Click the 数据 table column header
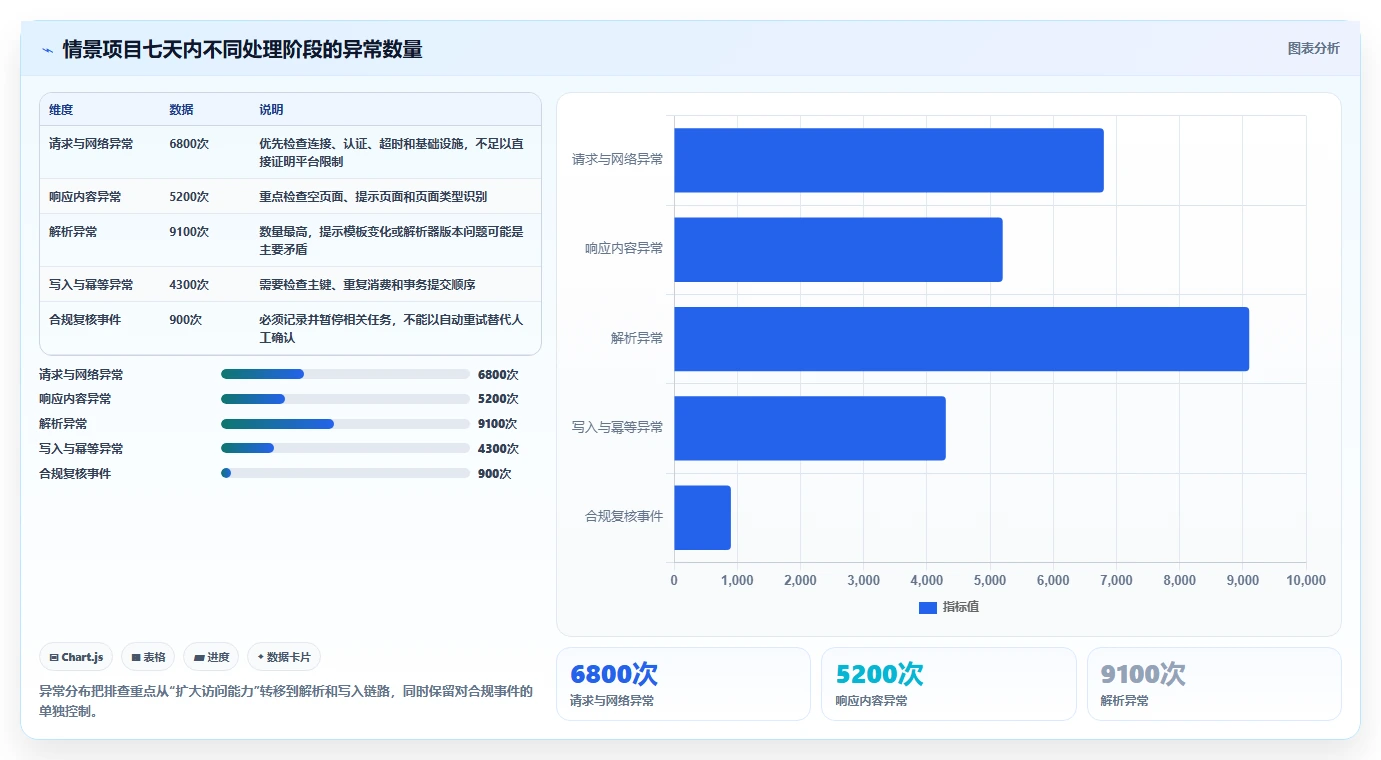Viewport: 1381px width, 760px height. click(x=182, y=110)
